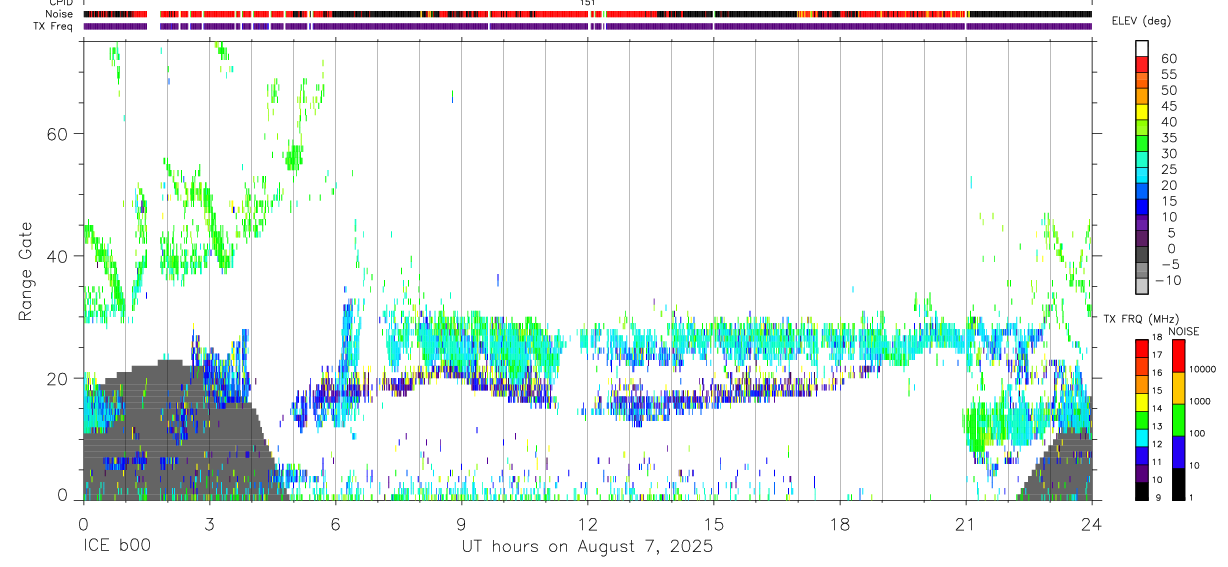Click the '45' label on ELEV colorbar
The image size is (1228, 567).
pyautogui.click(x=1168, y=107)
